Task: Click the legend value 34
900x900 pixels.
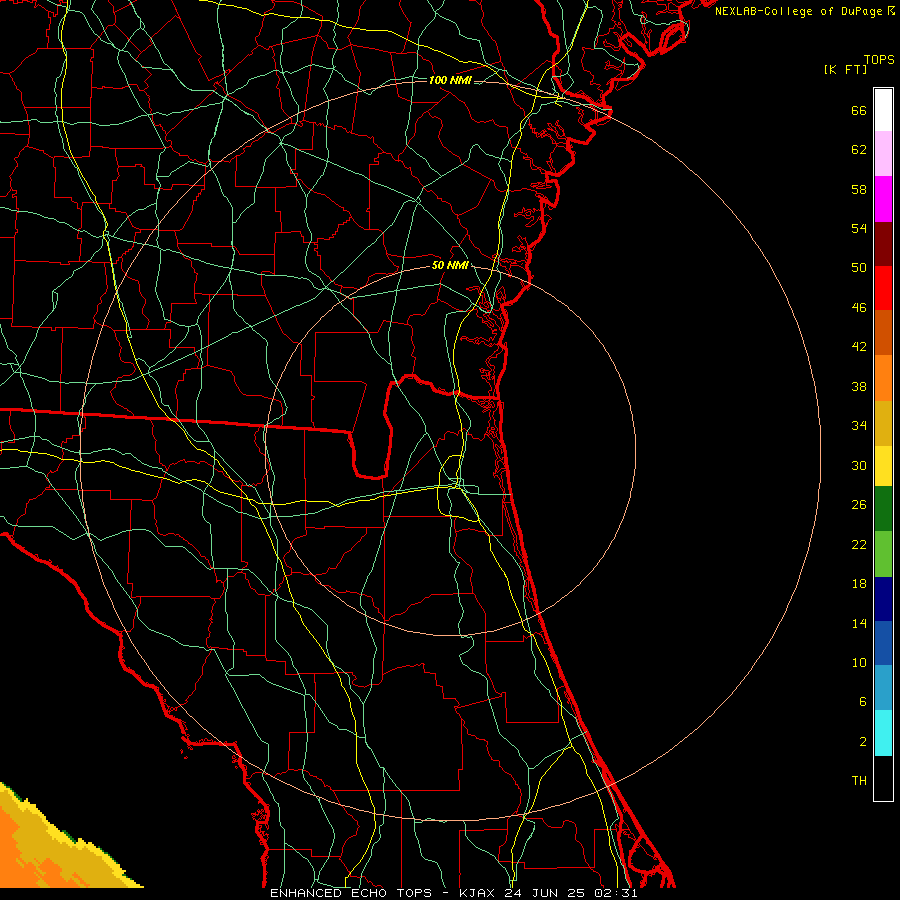Action: (x=859, y=426)
